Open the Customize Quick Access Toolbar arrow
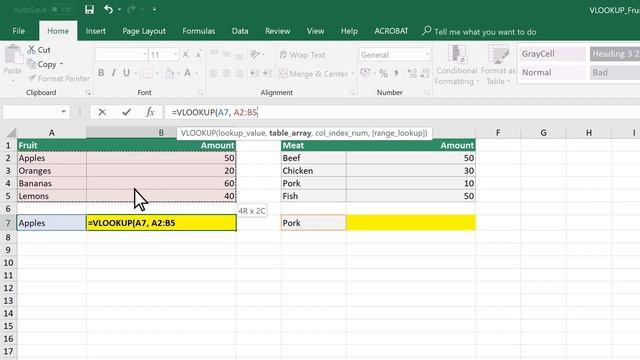 [x=154, y=9]
